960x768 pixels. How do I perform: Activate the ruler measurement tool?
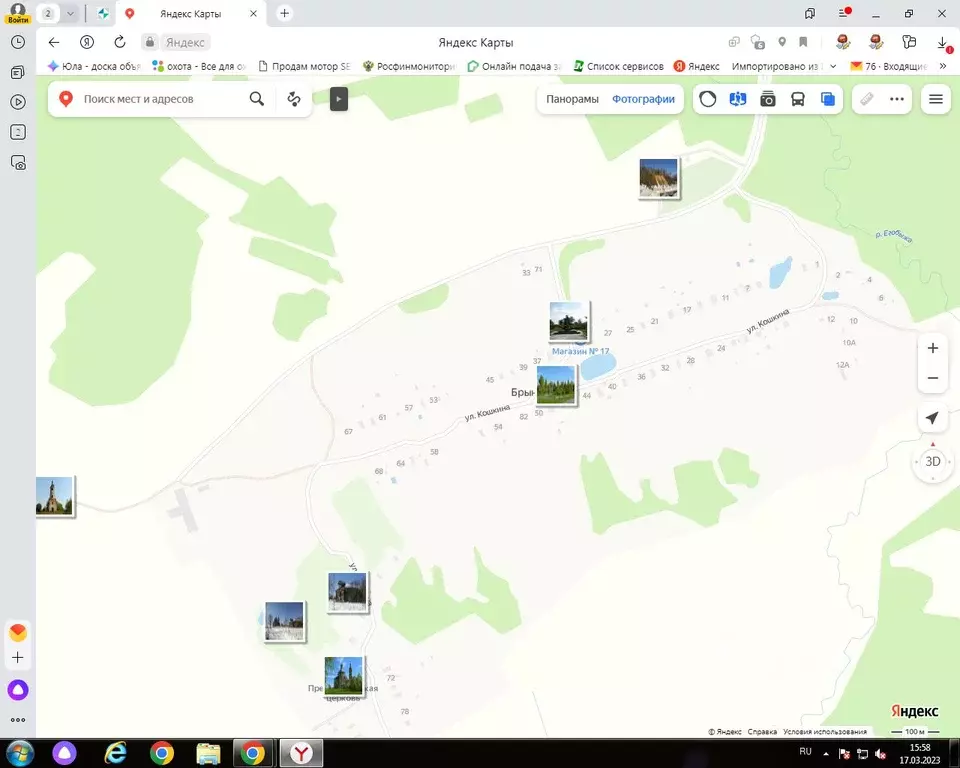(867, 99)
